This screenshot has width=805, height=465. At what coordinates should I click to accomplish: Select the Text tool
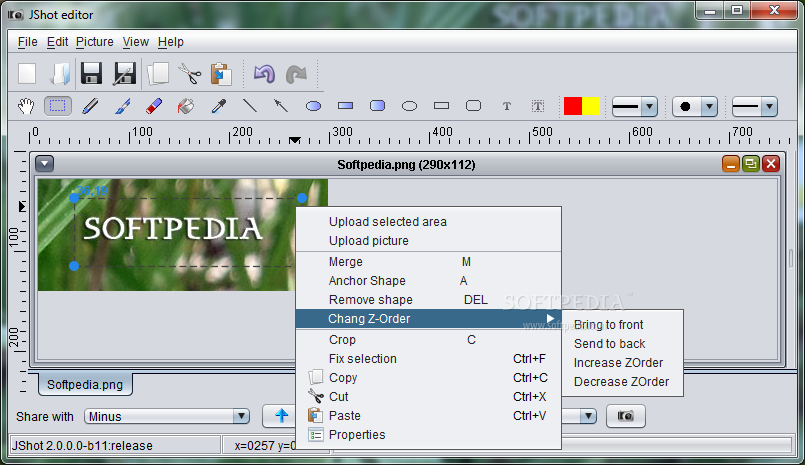[x=507, y=106]
